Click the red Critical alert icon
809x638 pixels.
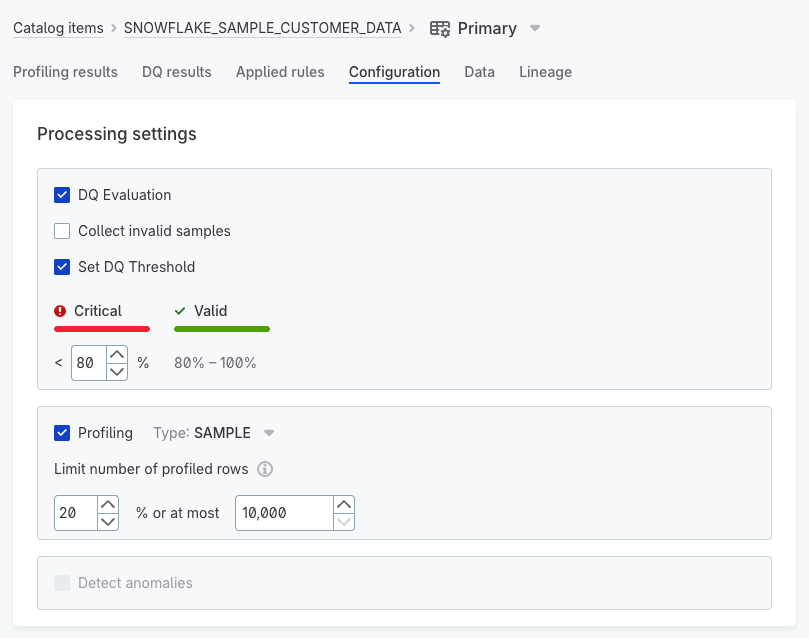point(60,311)
